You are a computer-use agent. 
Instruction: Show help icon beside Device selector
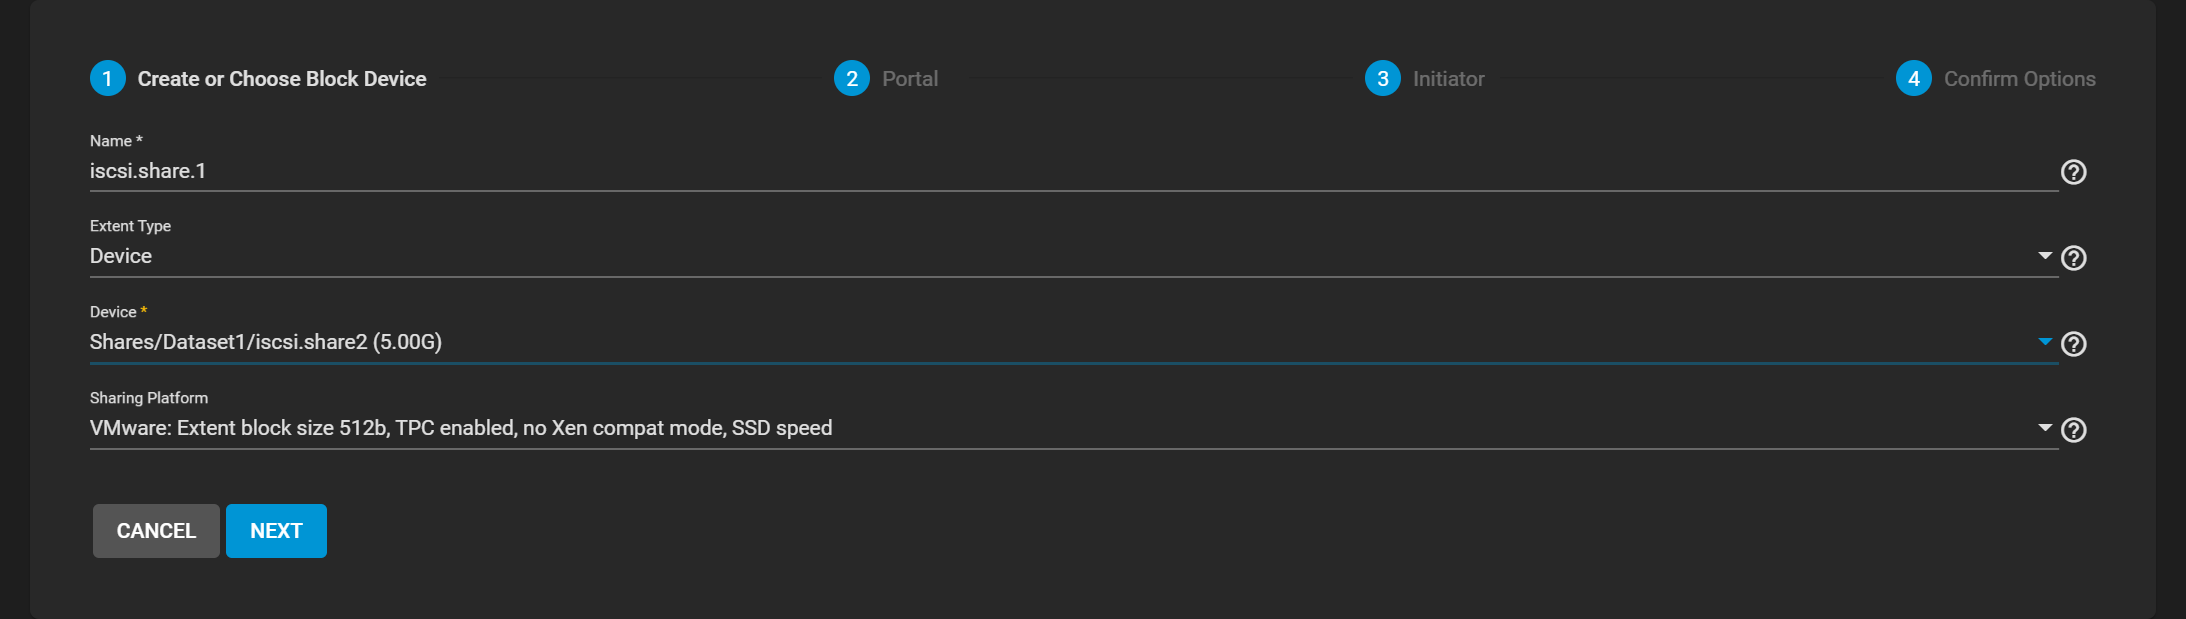click(2073, 344)
